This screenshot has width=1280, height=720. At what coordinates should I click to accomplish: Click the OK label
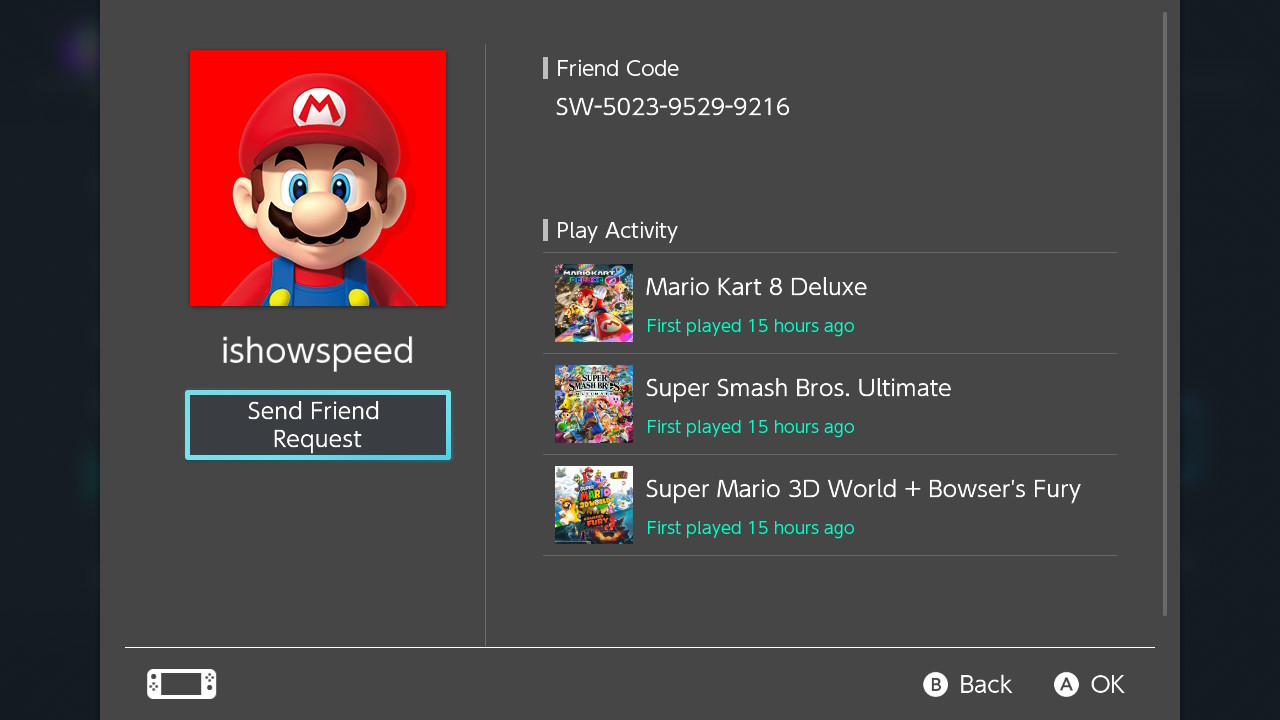(1107, 684)
